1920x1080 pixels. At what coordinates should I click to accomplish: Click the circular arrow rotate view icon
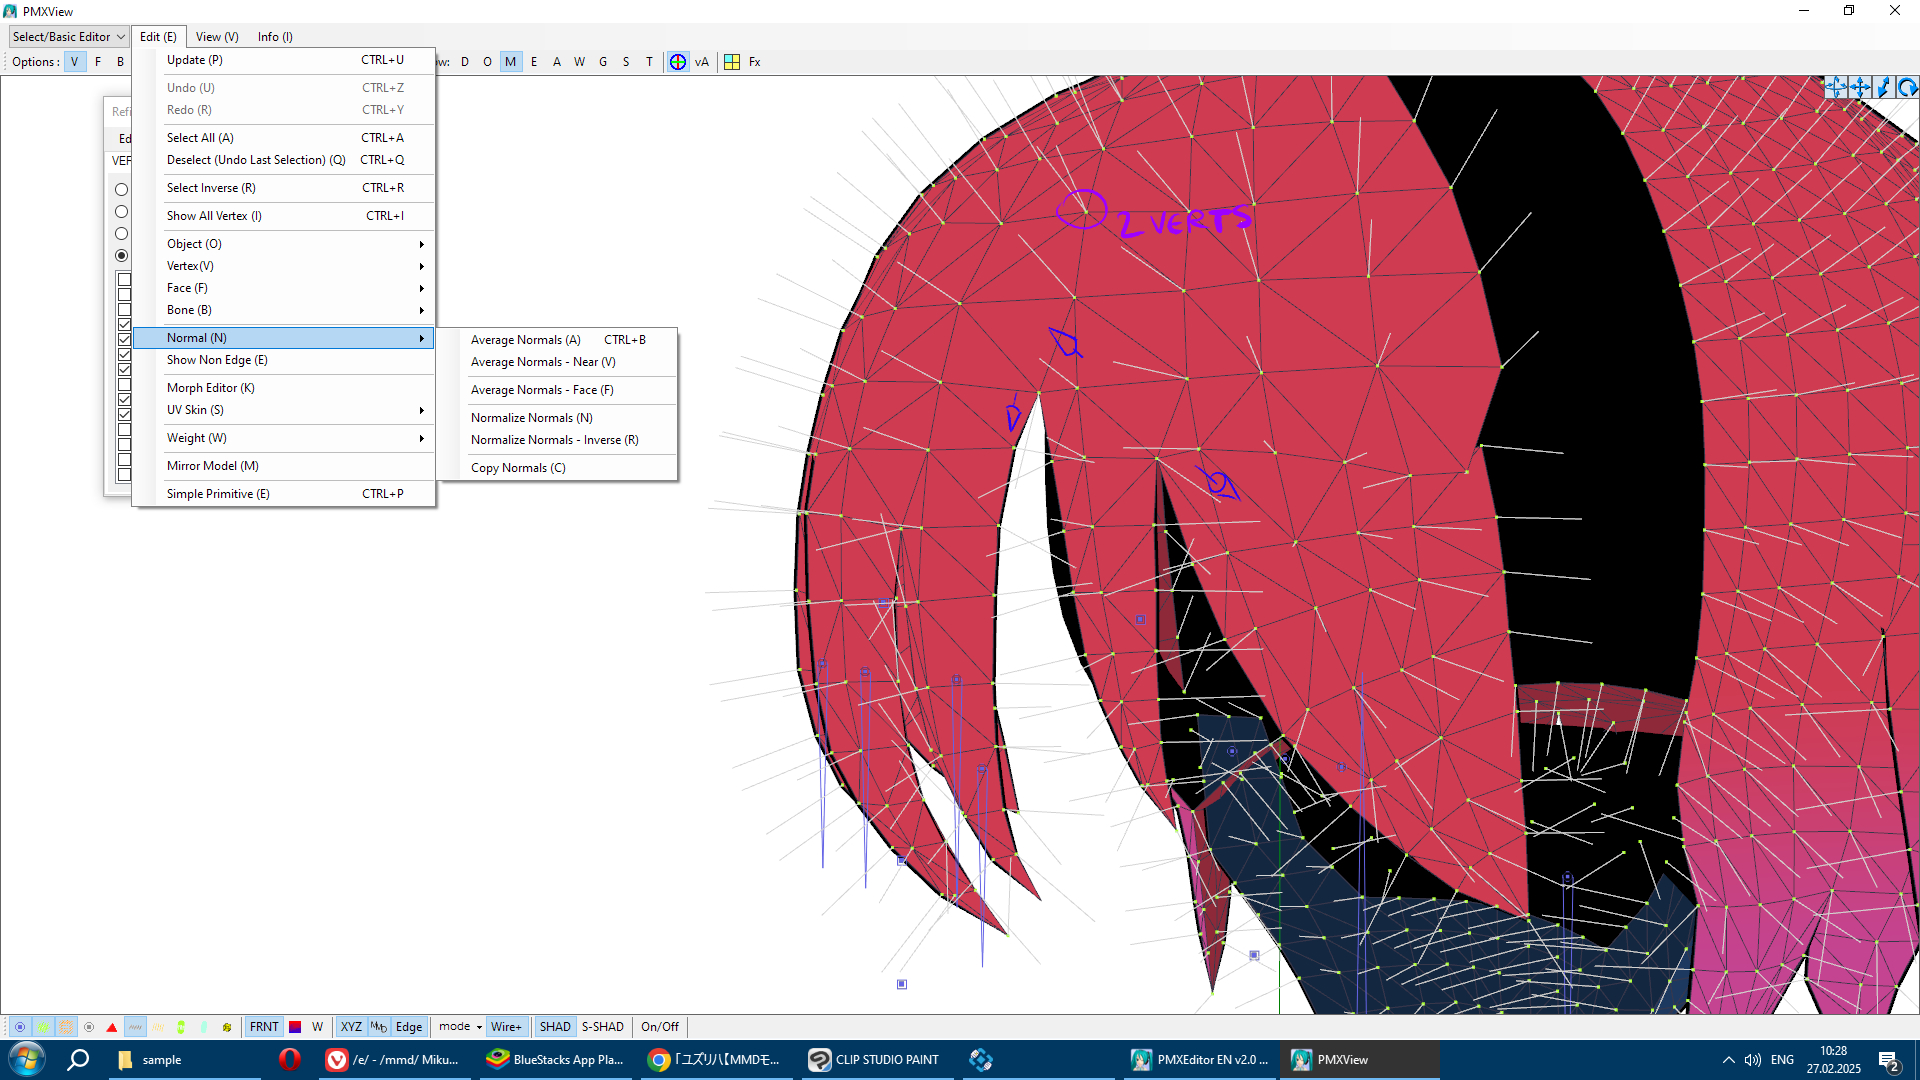point(1907,88)
